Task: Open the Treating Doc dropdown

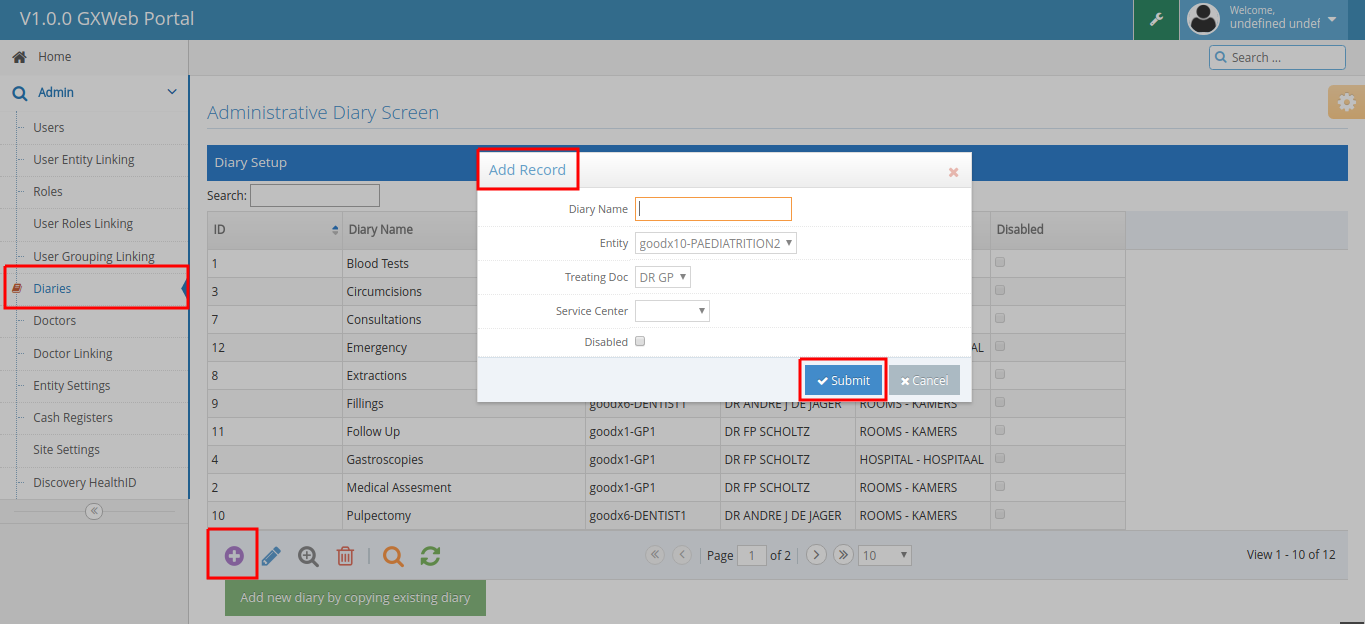Action: (663, 277)
